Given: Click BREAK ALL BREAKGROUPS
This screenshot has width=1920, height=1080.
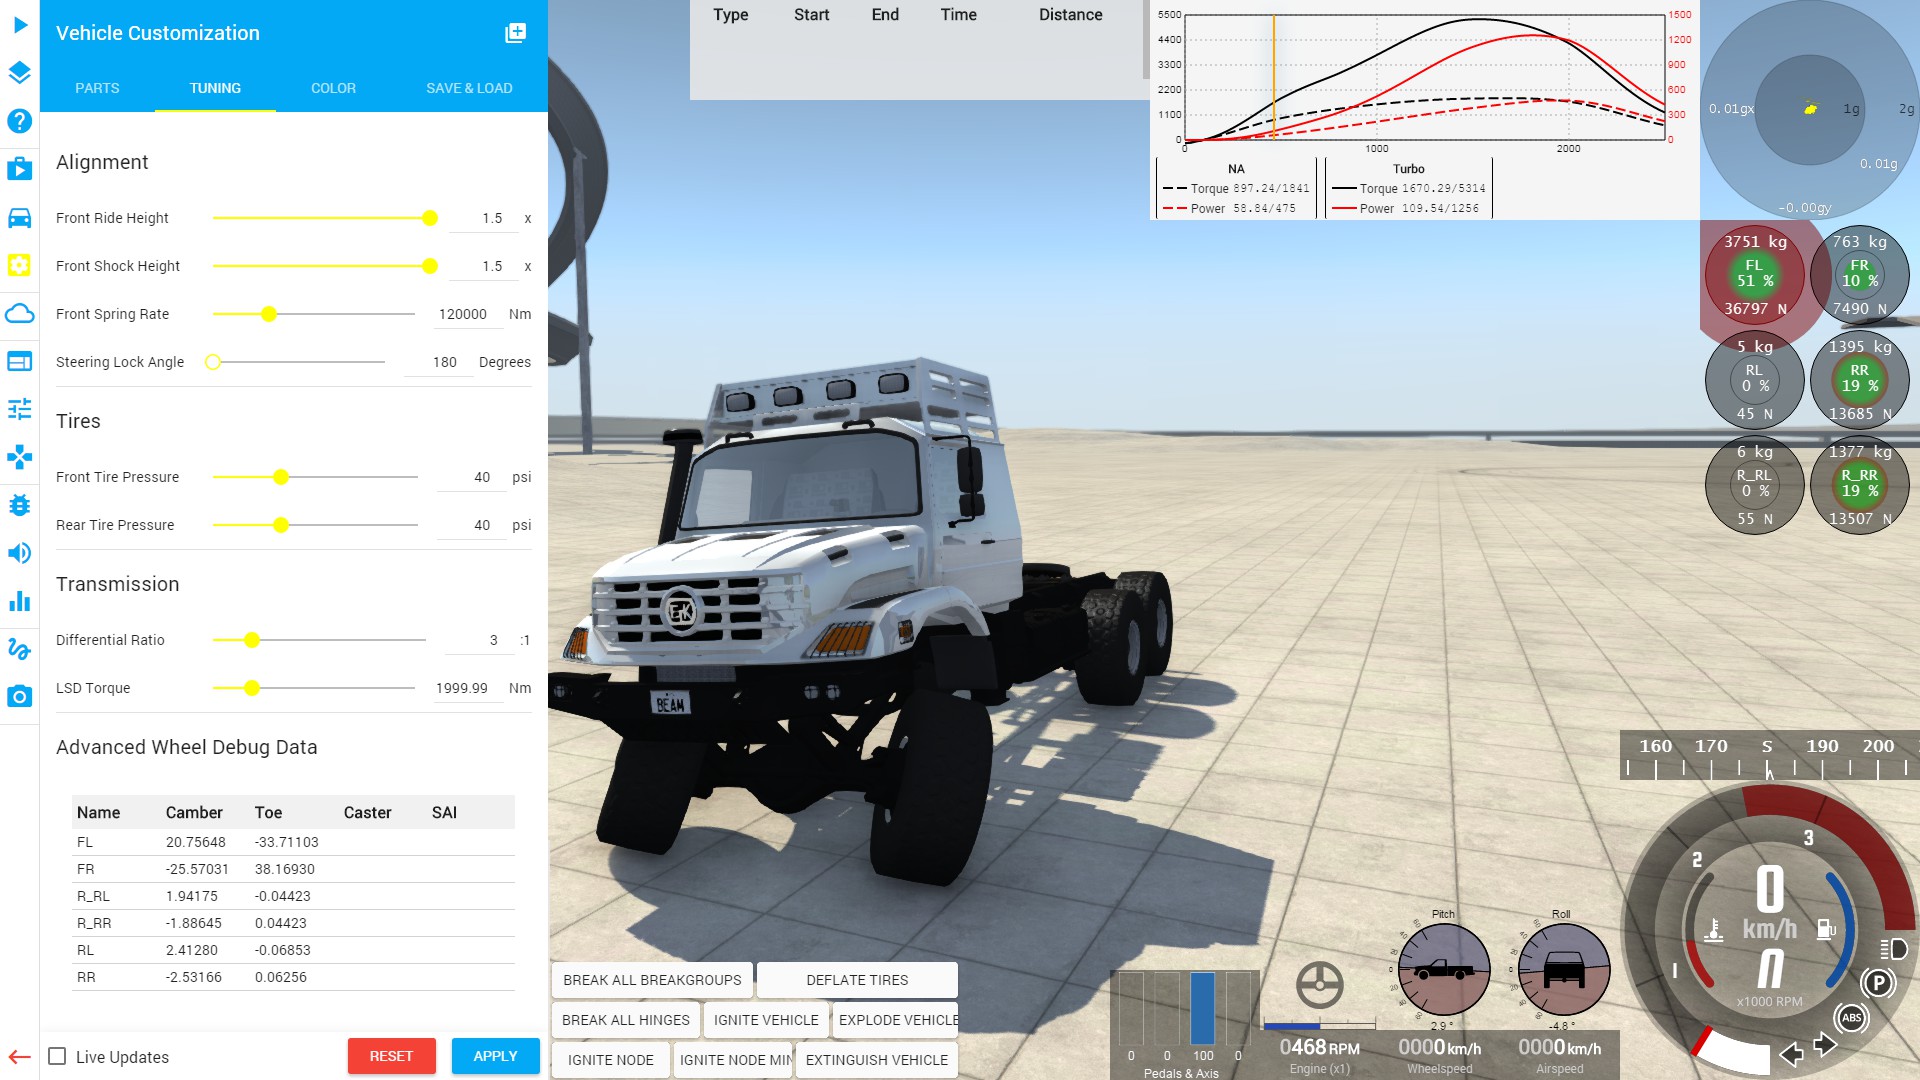Looking at the screenshot, I should (x=652, y=980).
